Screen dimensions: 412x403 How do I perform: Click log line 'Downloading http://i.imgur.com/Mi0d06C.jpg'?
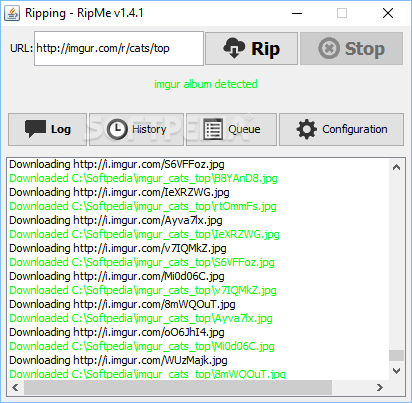(x=117, y=276)
